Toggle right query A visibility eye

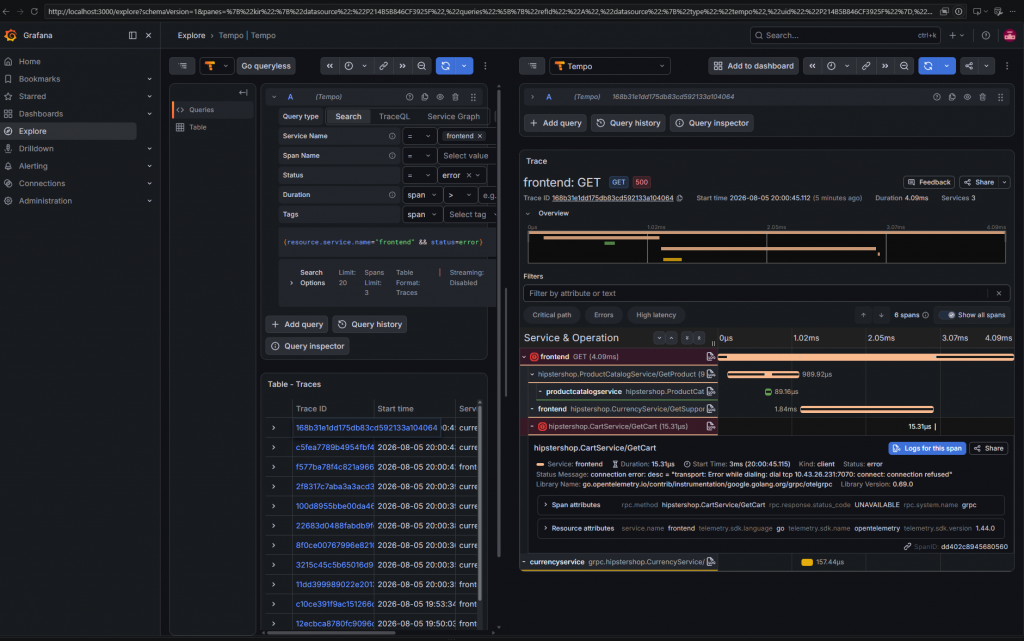point(967,97)
